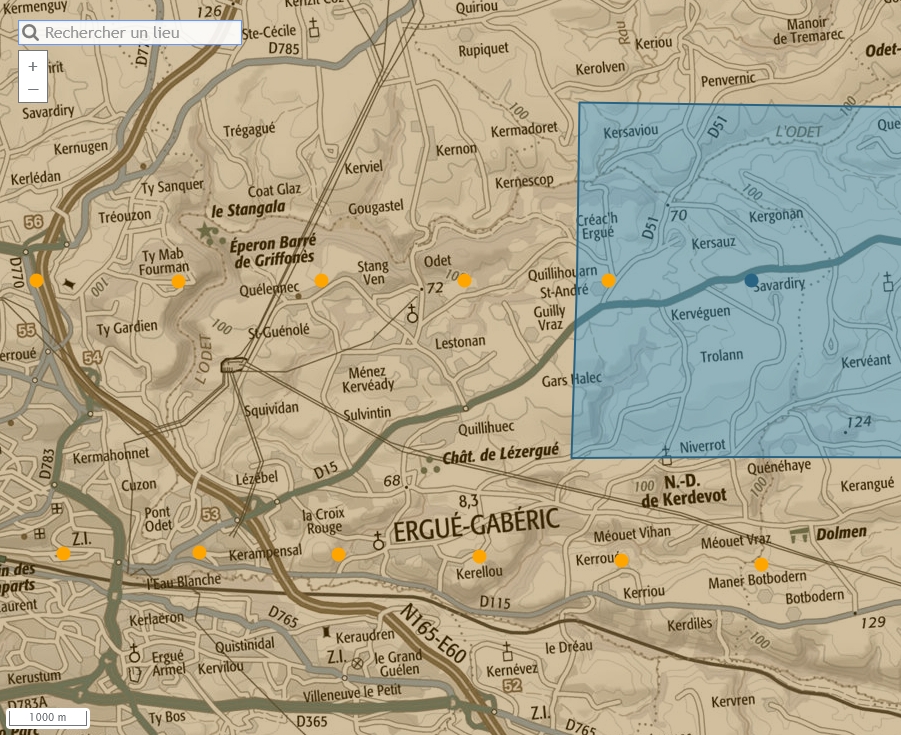Click orange marker beside Kerrou label
This screenshot has height=735, width=901.
621,561
